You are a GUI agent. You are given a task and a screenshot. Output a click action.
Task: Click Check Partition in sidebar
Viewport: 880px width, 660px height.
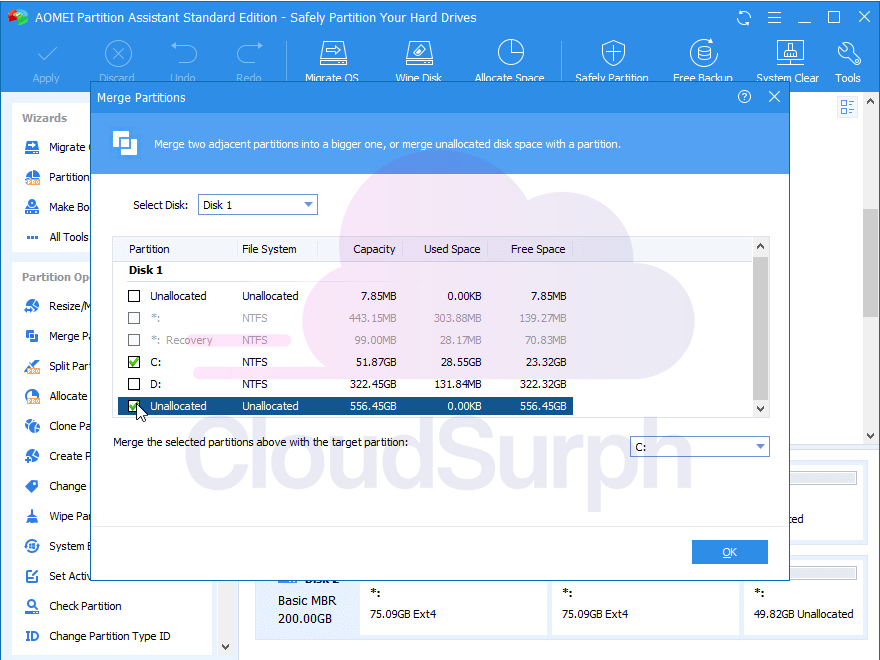pyautogui.click(x=73, y=606)
